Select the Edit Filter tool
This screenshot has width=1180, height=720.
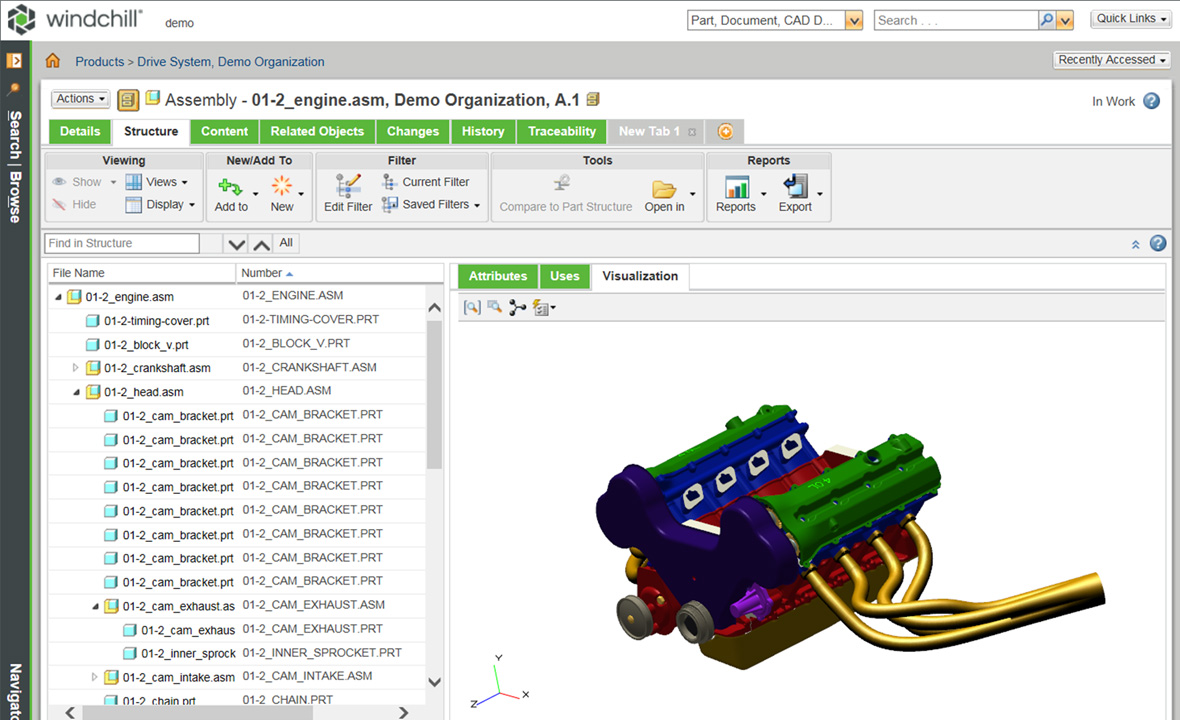(347, 192)
